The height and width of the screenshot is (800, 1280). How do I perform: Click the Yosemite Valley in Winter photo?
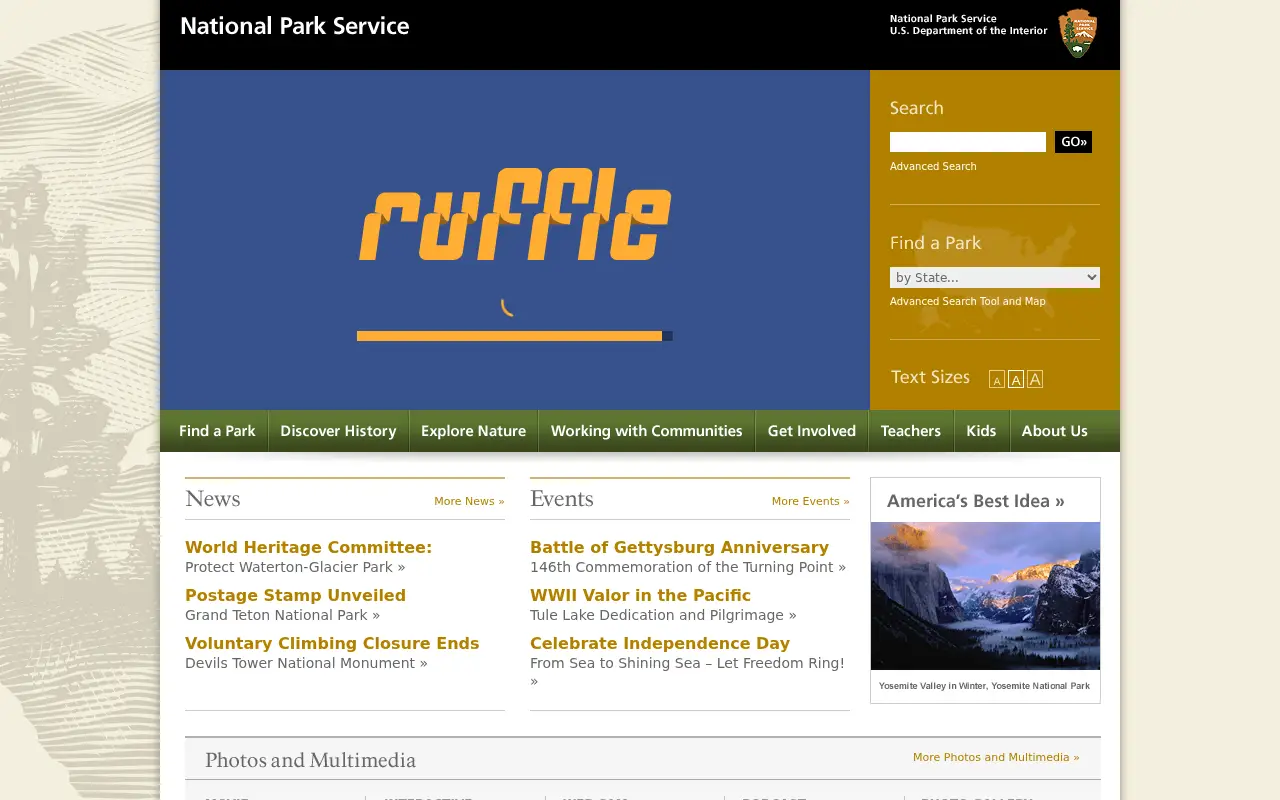985,596
